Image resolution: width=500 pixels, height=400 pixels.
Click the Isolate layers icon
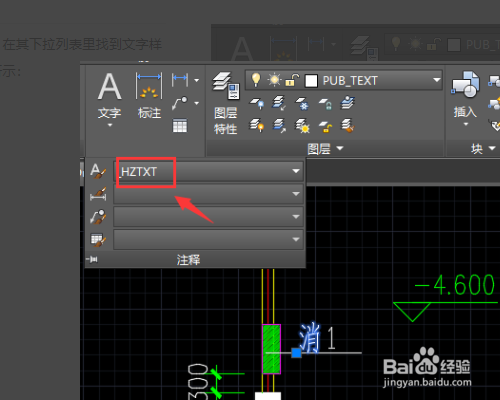[279, 103]
